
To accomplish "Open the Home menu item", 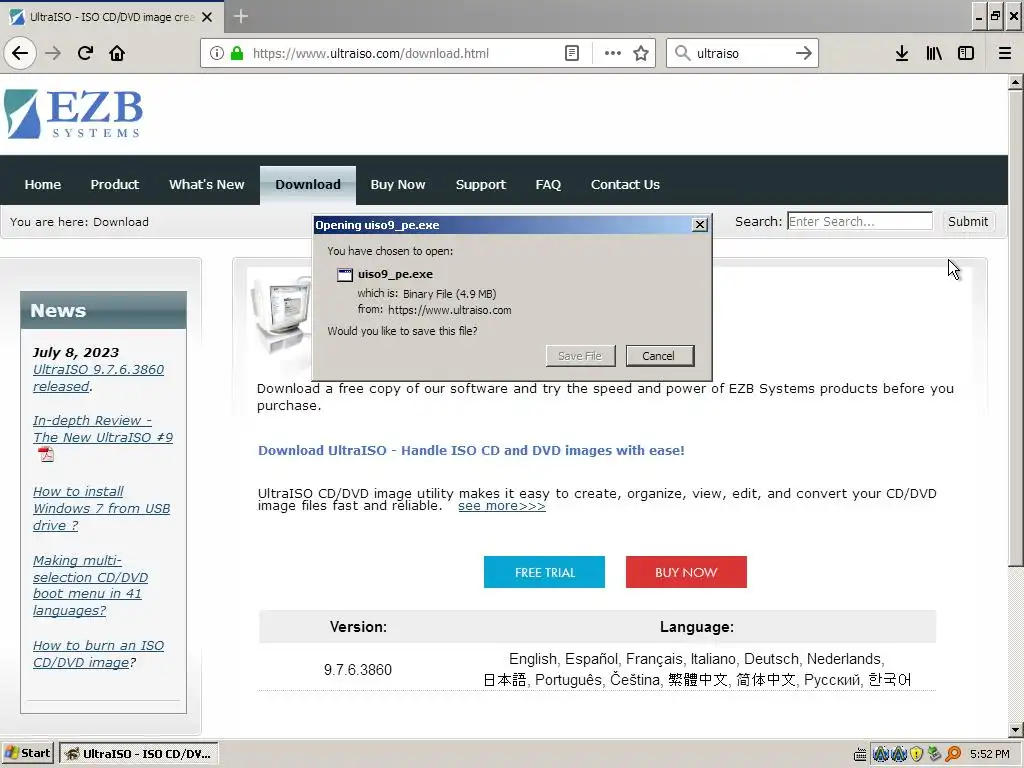I will click(42, 185).
